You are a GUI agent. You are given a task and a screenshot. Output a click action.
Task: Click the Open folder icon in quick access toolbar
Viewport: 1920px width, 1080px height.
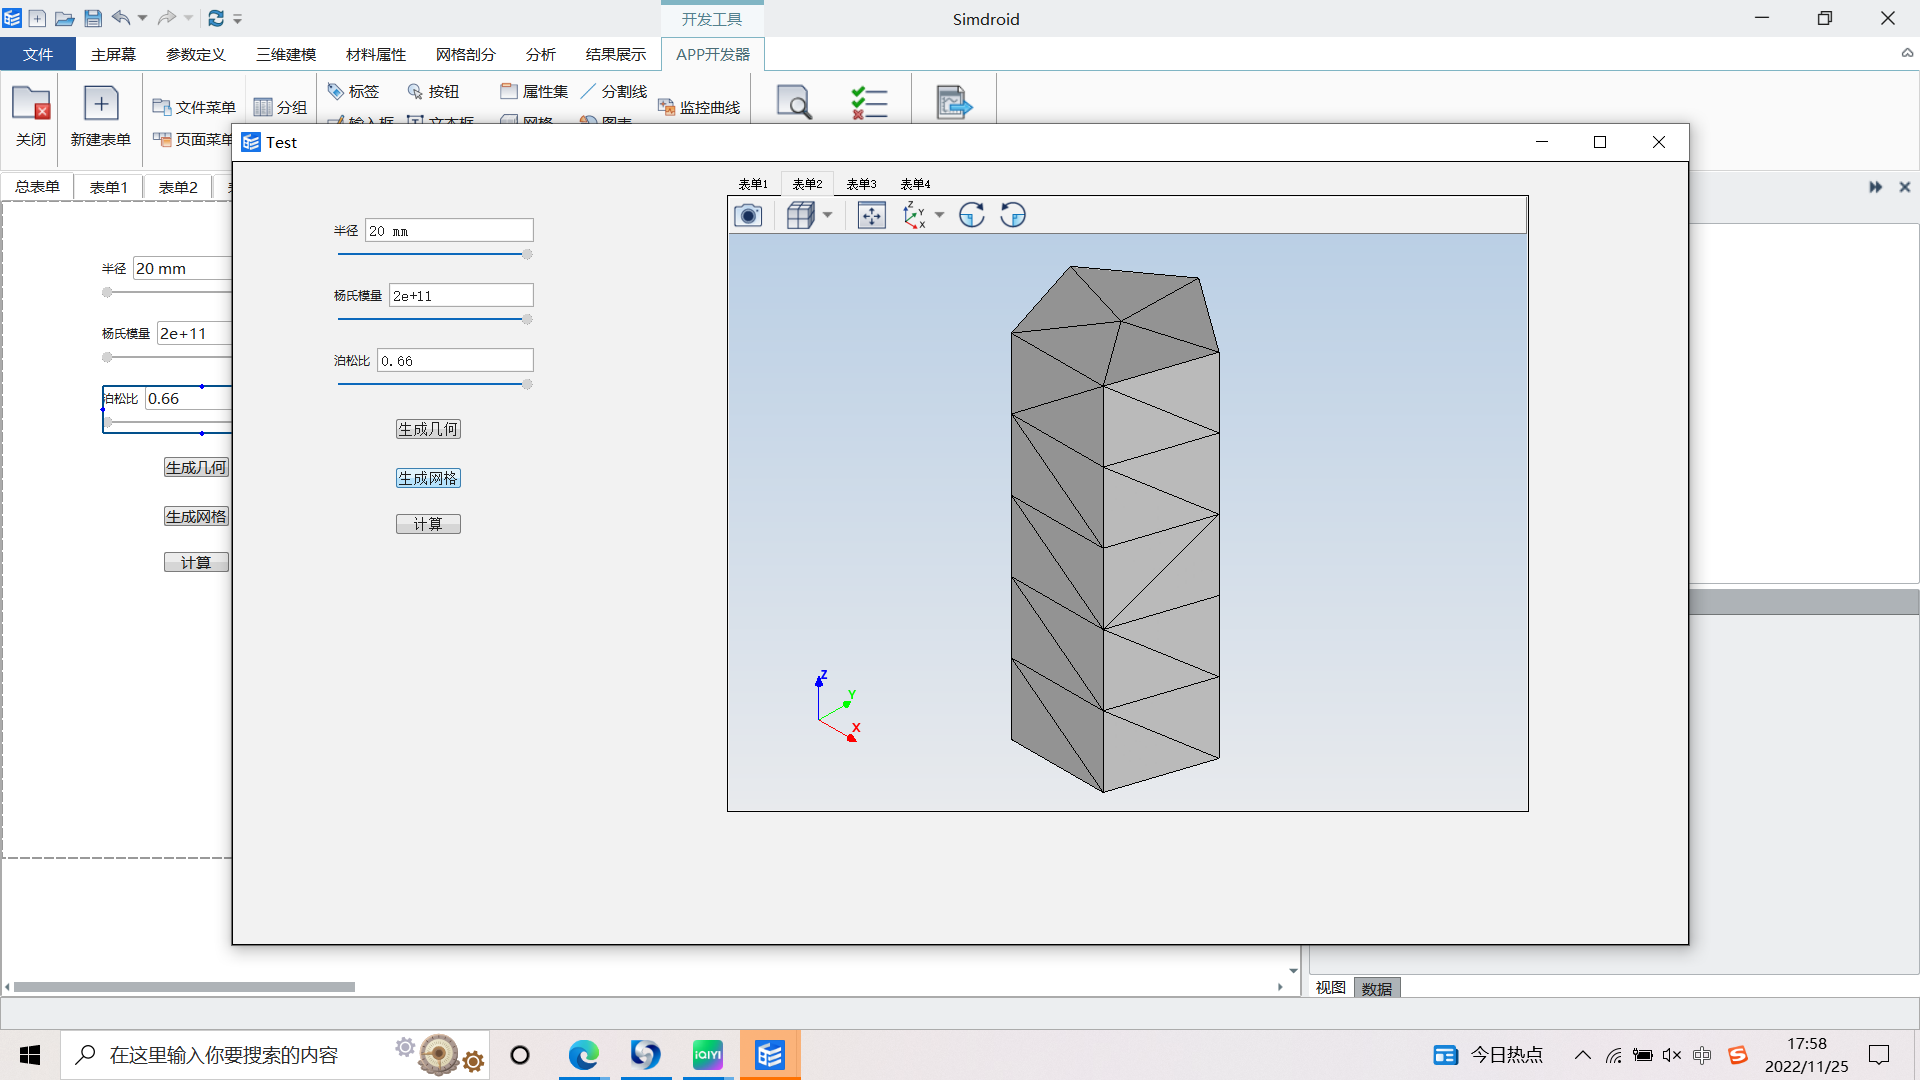tap(64, 18)
